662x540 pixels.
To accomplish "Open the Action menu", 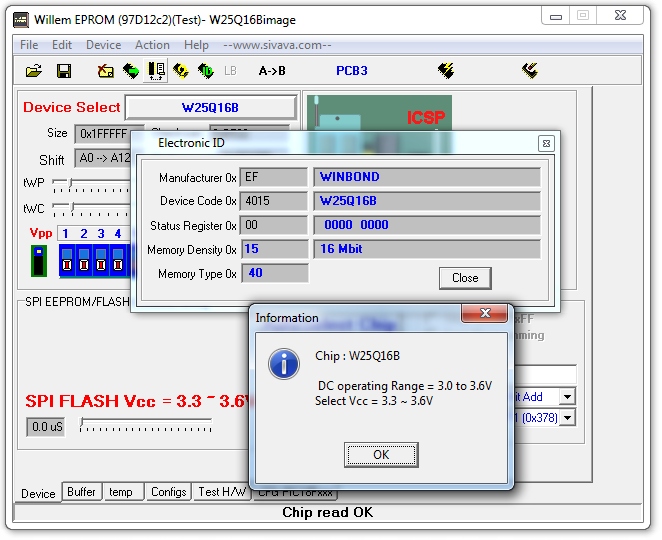I will pos(152,45).
